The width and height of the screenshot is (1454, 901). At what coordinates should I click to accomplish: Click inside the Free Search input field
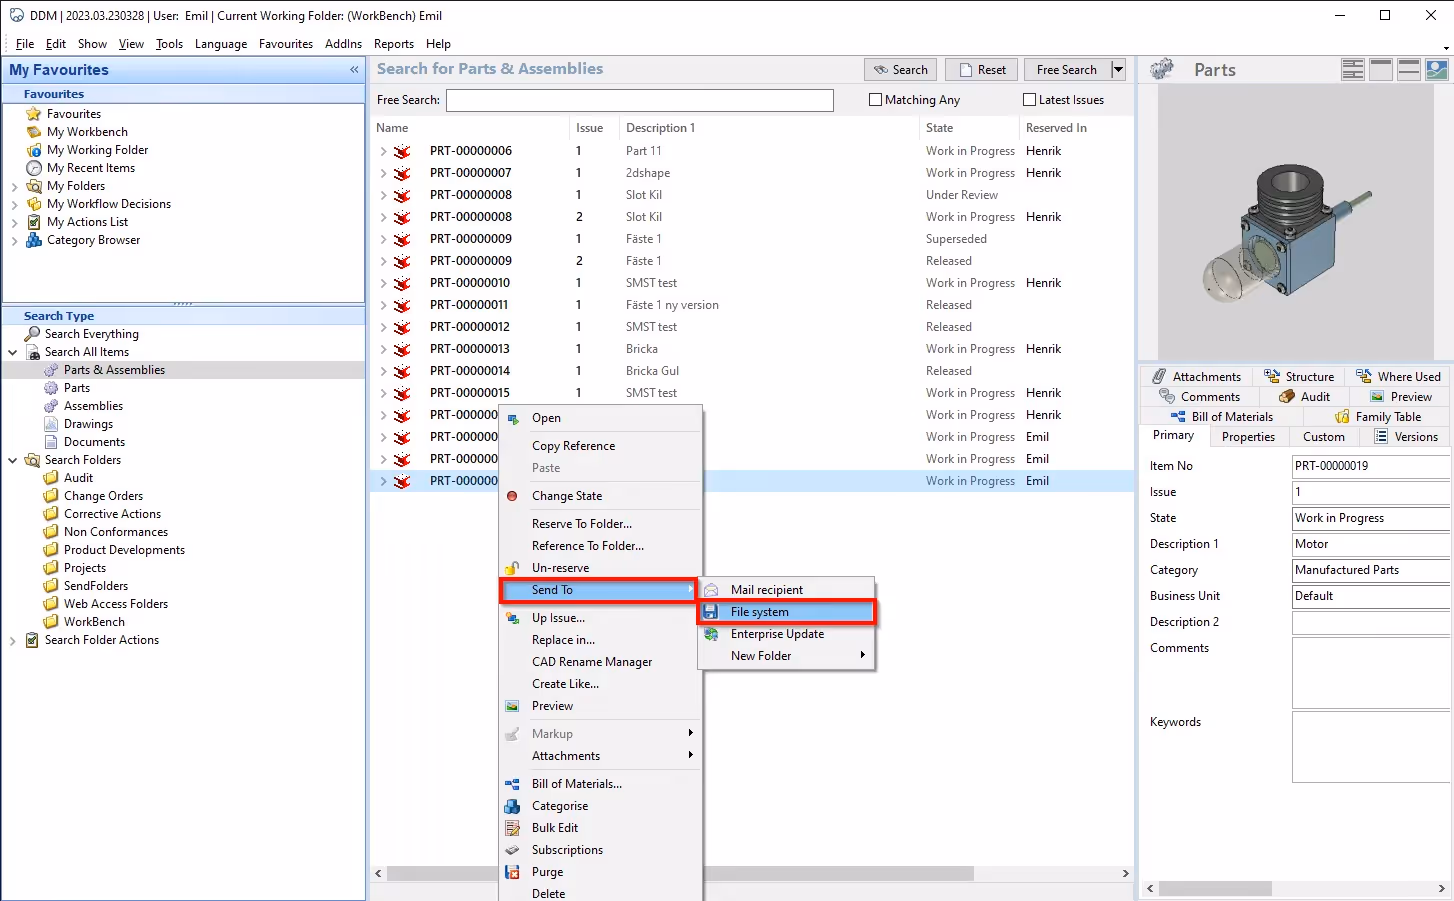pos(640,100)
